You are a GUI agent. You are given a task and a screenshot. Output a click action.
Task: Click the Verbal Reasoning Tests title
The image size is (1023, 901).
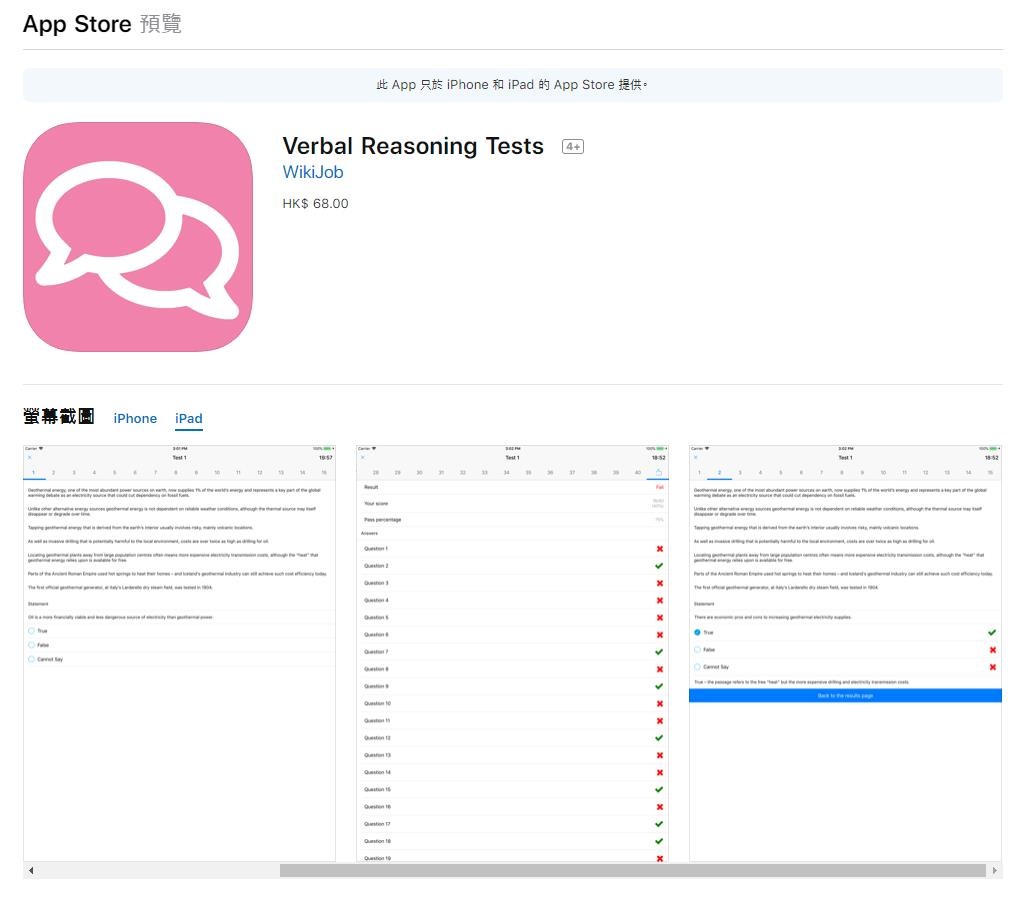(x=413, y=146)
